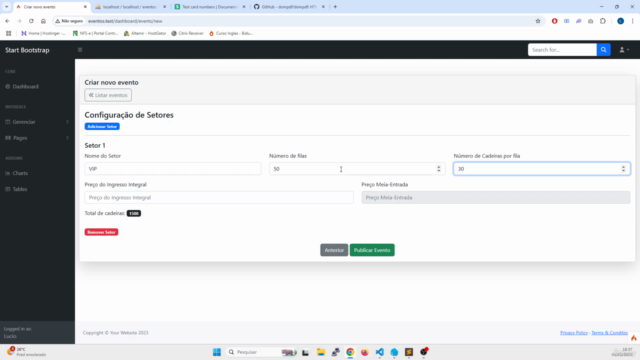
Task: Click the Listar eventos button
Action: (x=108, y=95)
